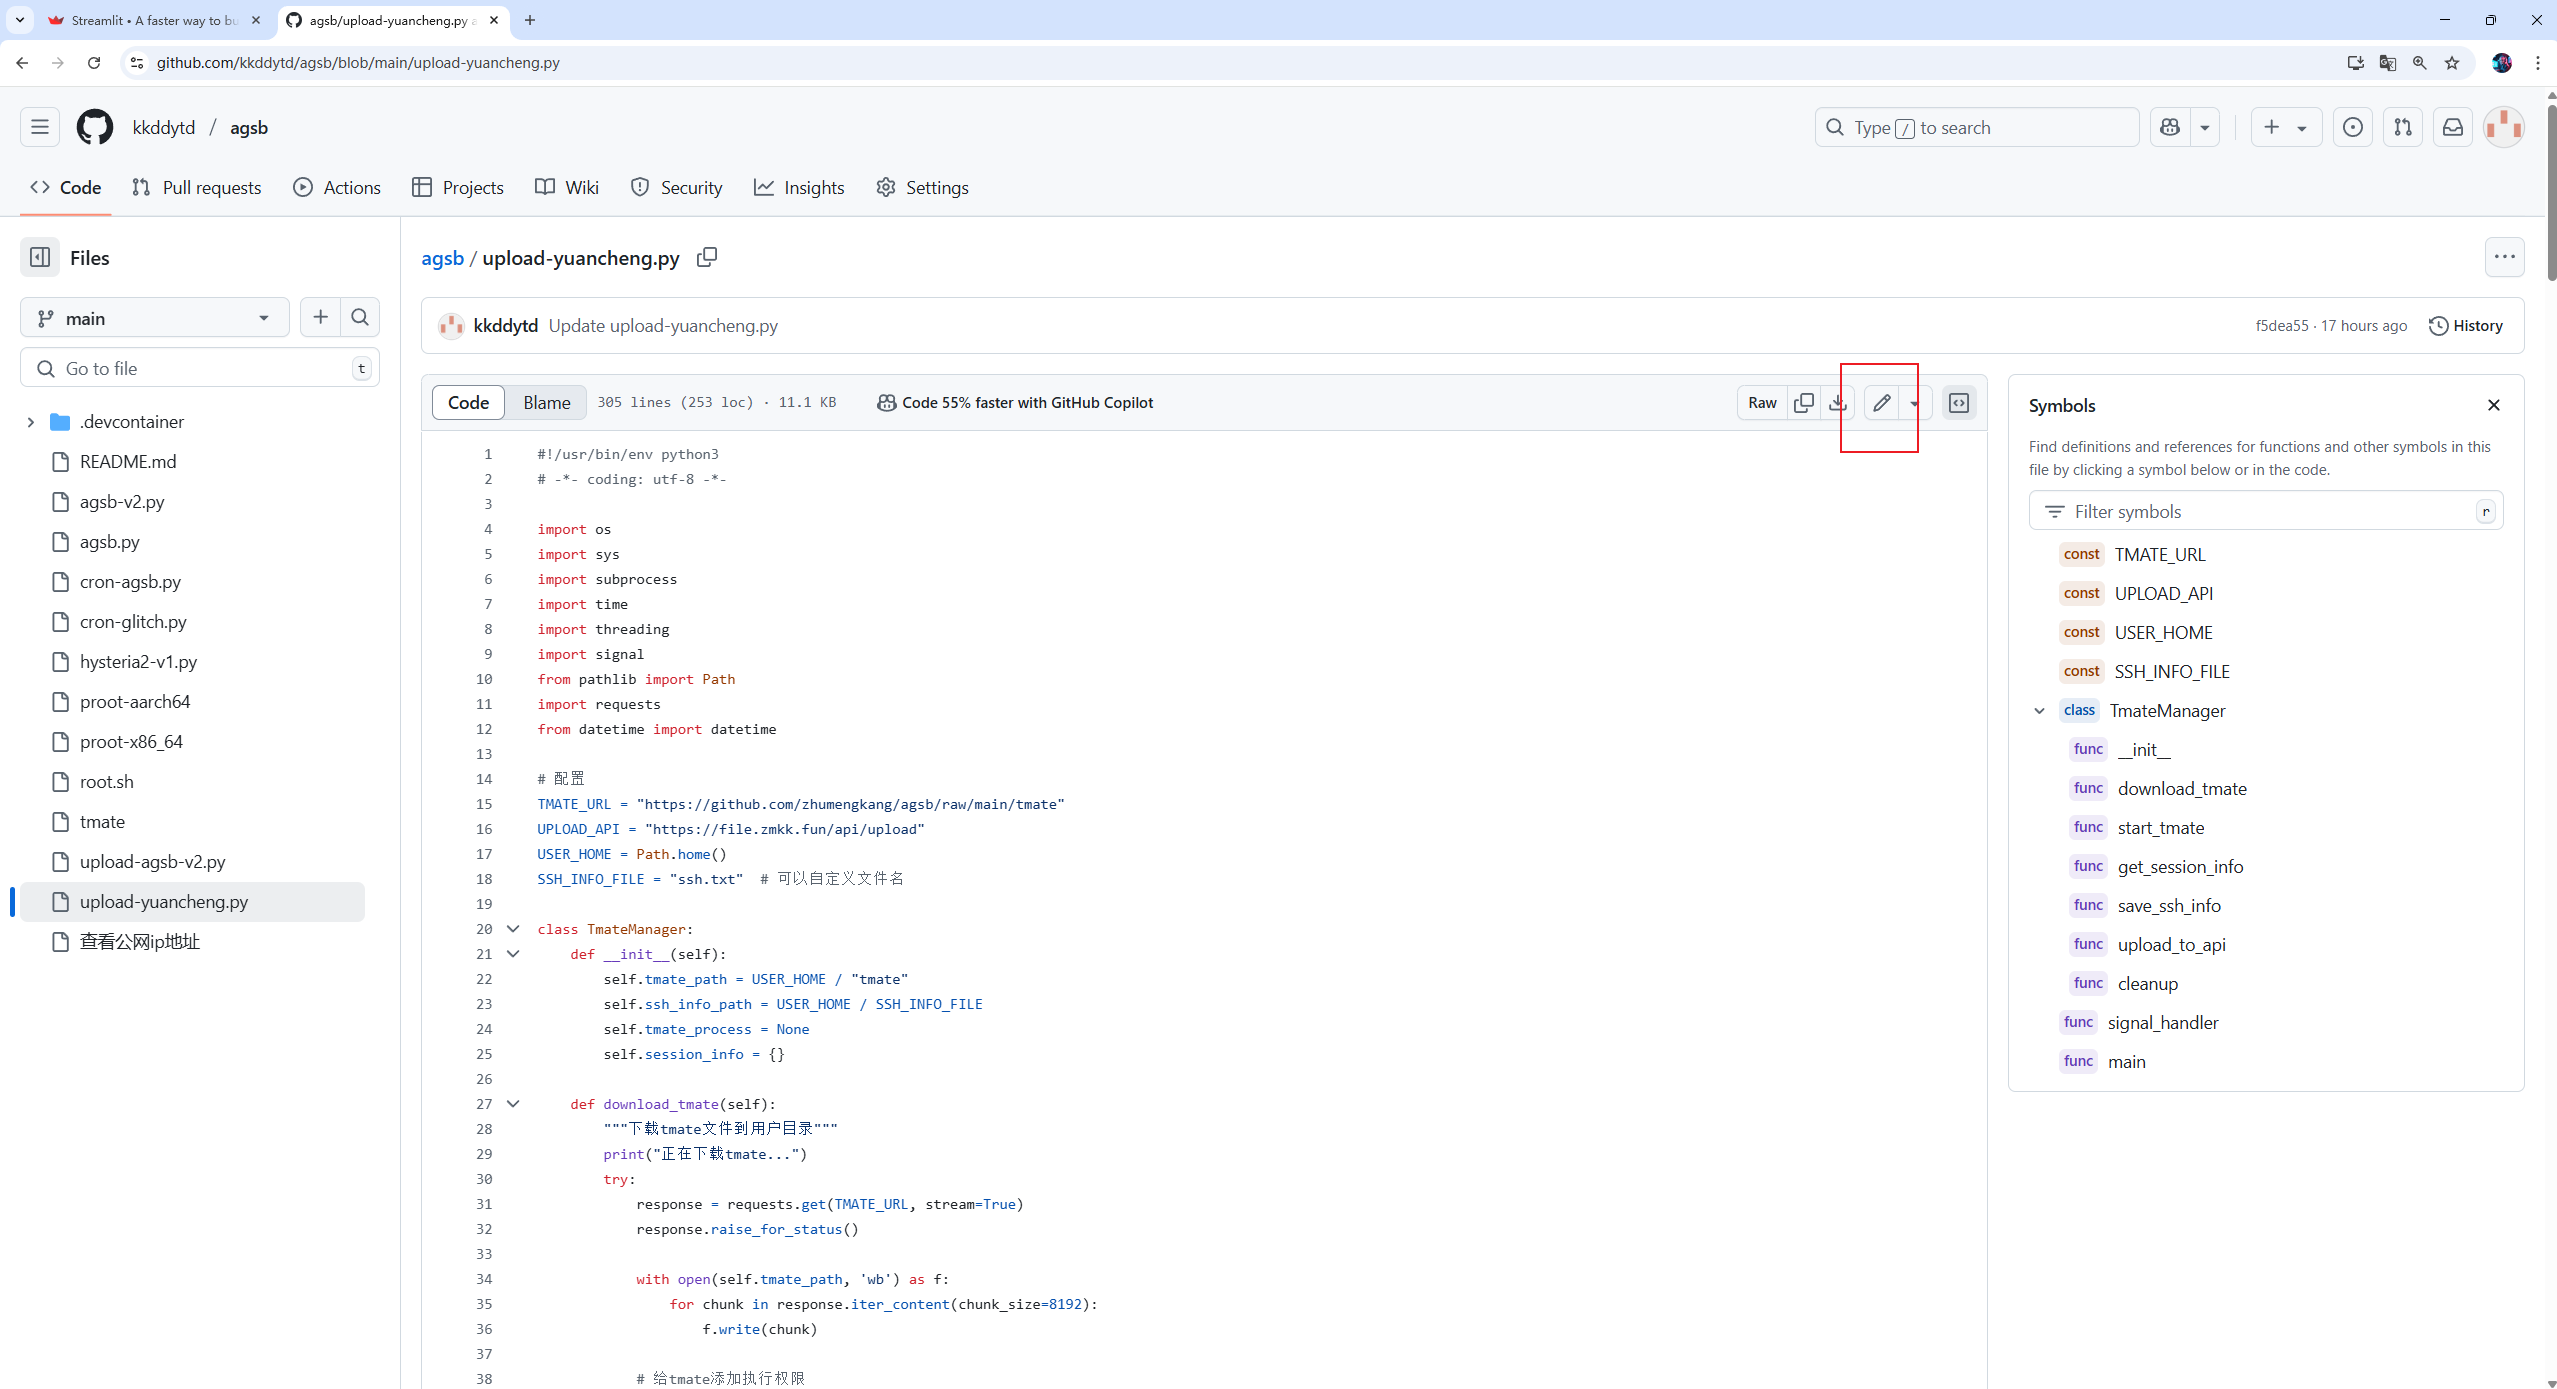Add a file with the plus icon
This screenshot has width=2557, height=1389.
point(320,317)
